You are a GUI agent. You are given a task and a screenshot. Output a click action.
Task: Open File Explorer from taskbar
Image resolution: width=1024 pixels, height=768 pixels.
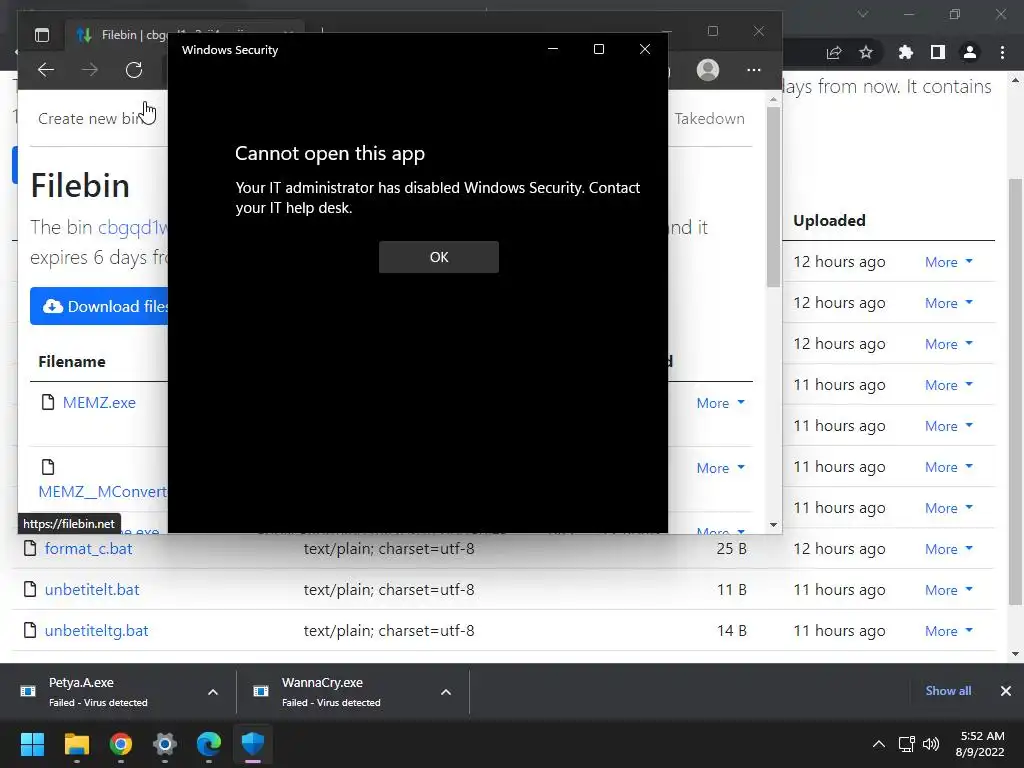click(x=76, y=744)
